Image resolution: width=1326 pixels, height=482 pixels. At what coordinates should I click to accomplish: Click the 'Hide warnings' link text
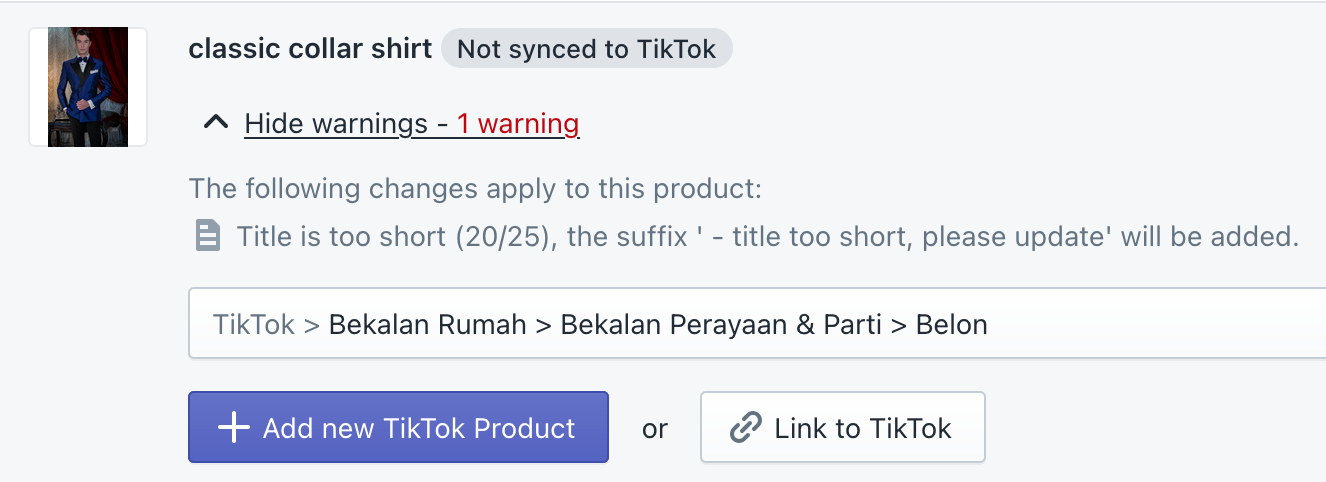(x=336, y=123)
